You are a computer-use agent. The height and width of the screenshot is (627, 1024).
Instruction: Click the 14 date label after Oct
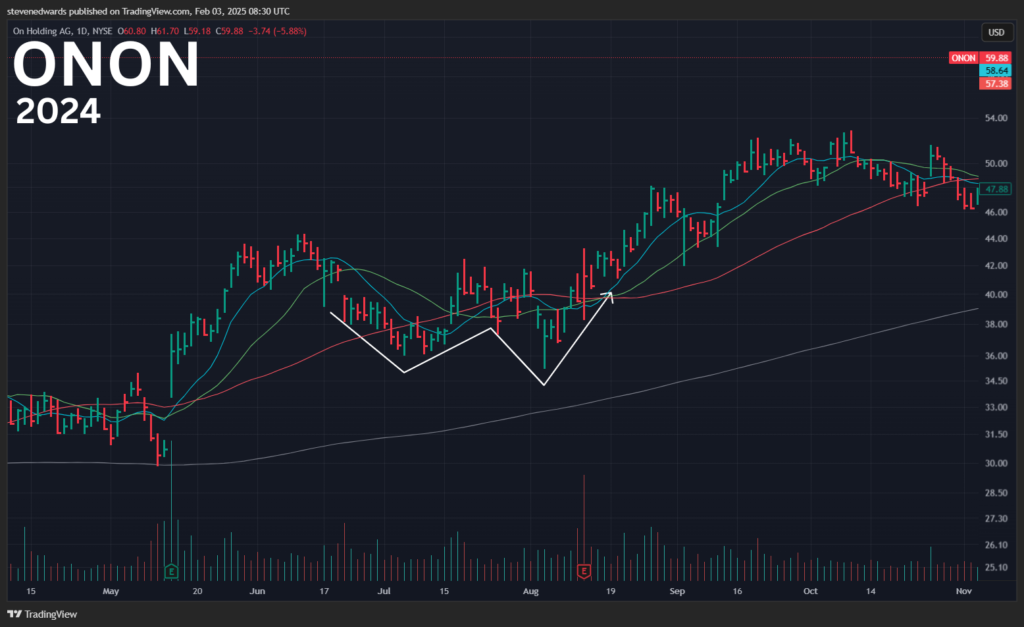point(871,591)
